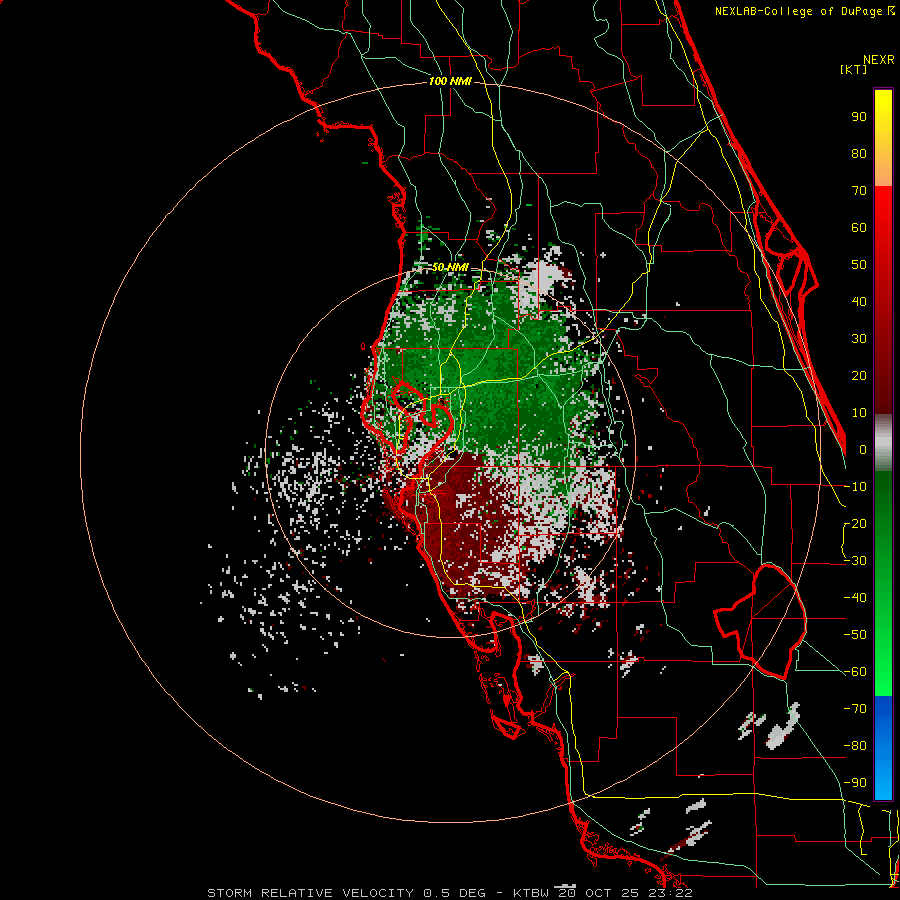Click the 40 value on velocity scale
This screenshot has height=900, width=900.
pos(859,301)
